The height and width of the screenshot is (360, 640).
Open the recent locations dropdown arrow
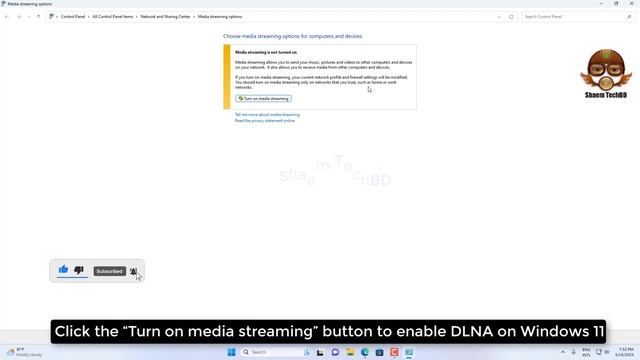click(x=29, y=17)
